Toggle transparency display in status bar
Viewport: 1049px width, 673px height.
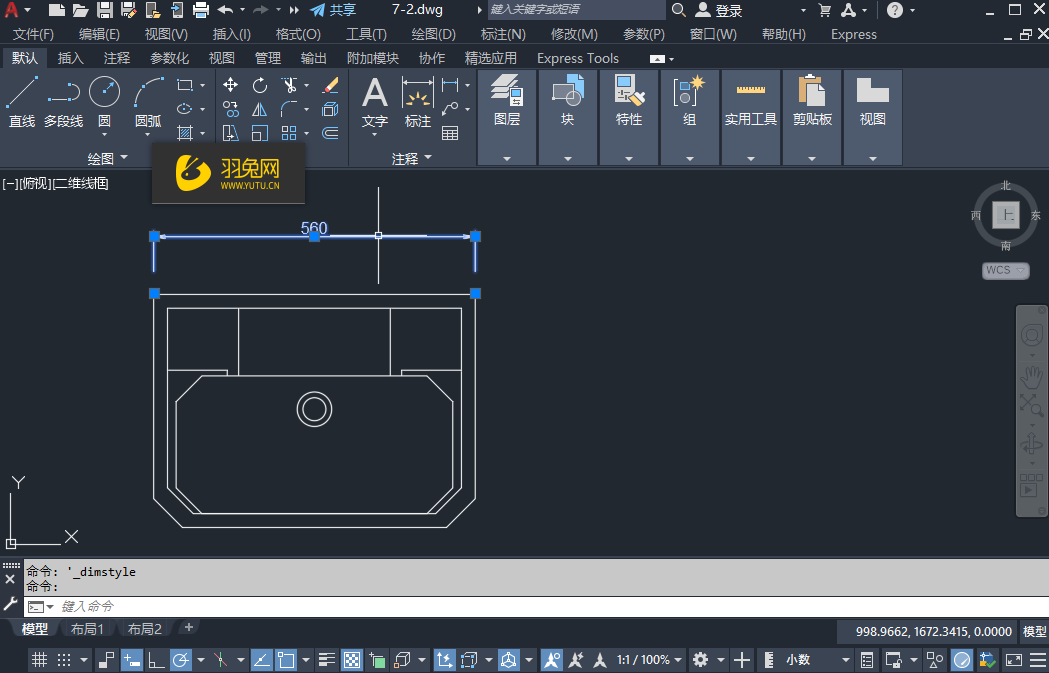pyautogui.click(x=352, y=660)
